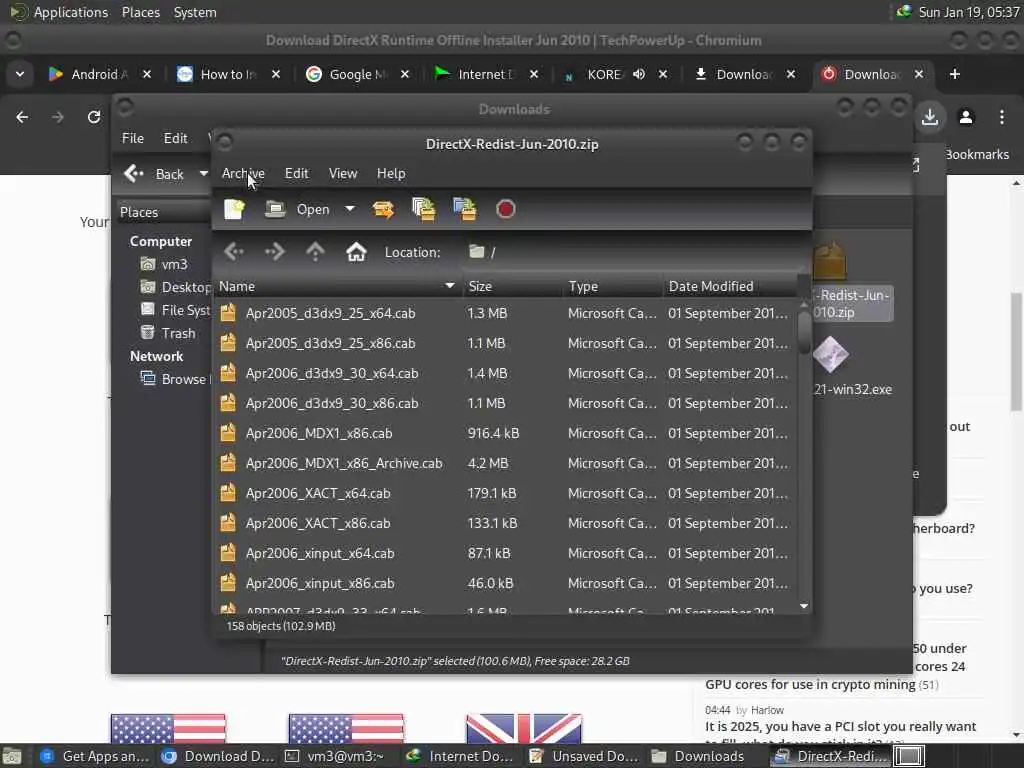The width and height of the screenshot is (1024, 768).
Task: Click the archive file list scrollbar handle
Action: pyautogui.click(x=804, y=333)
